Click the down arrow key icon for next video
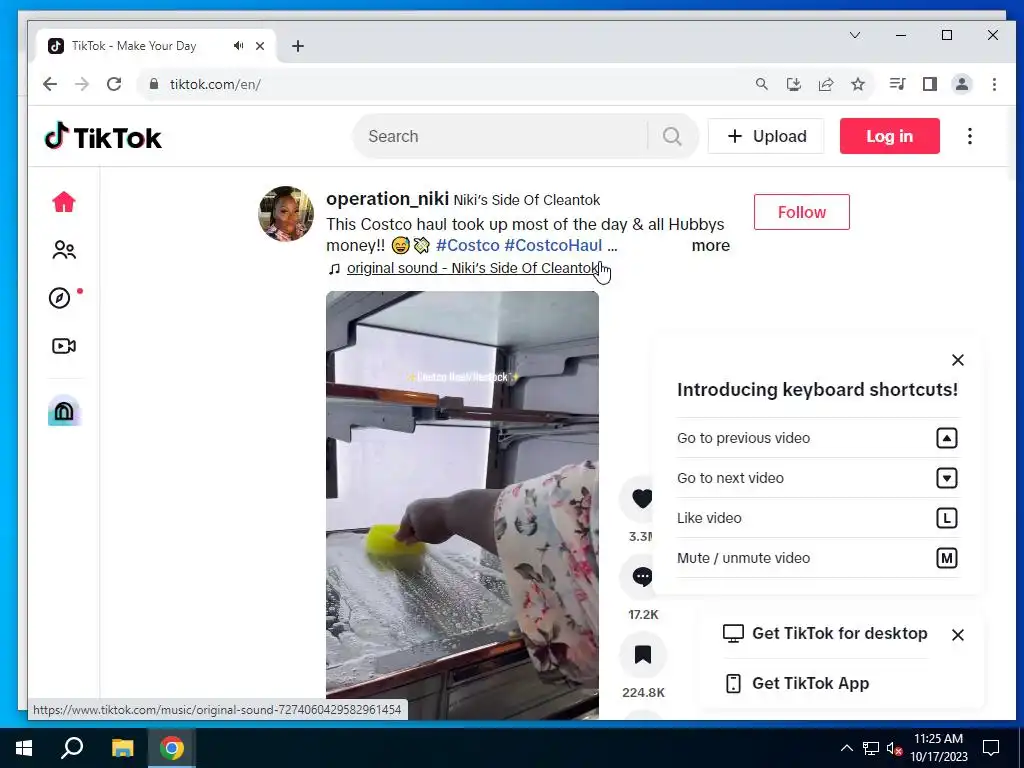 [946, 478]
